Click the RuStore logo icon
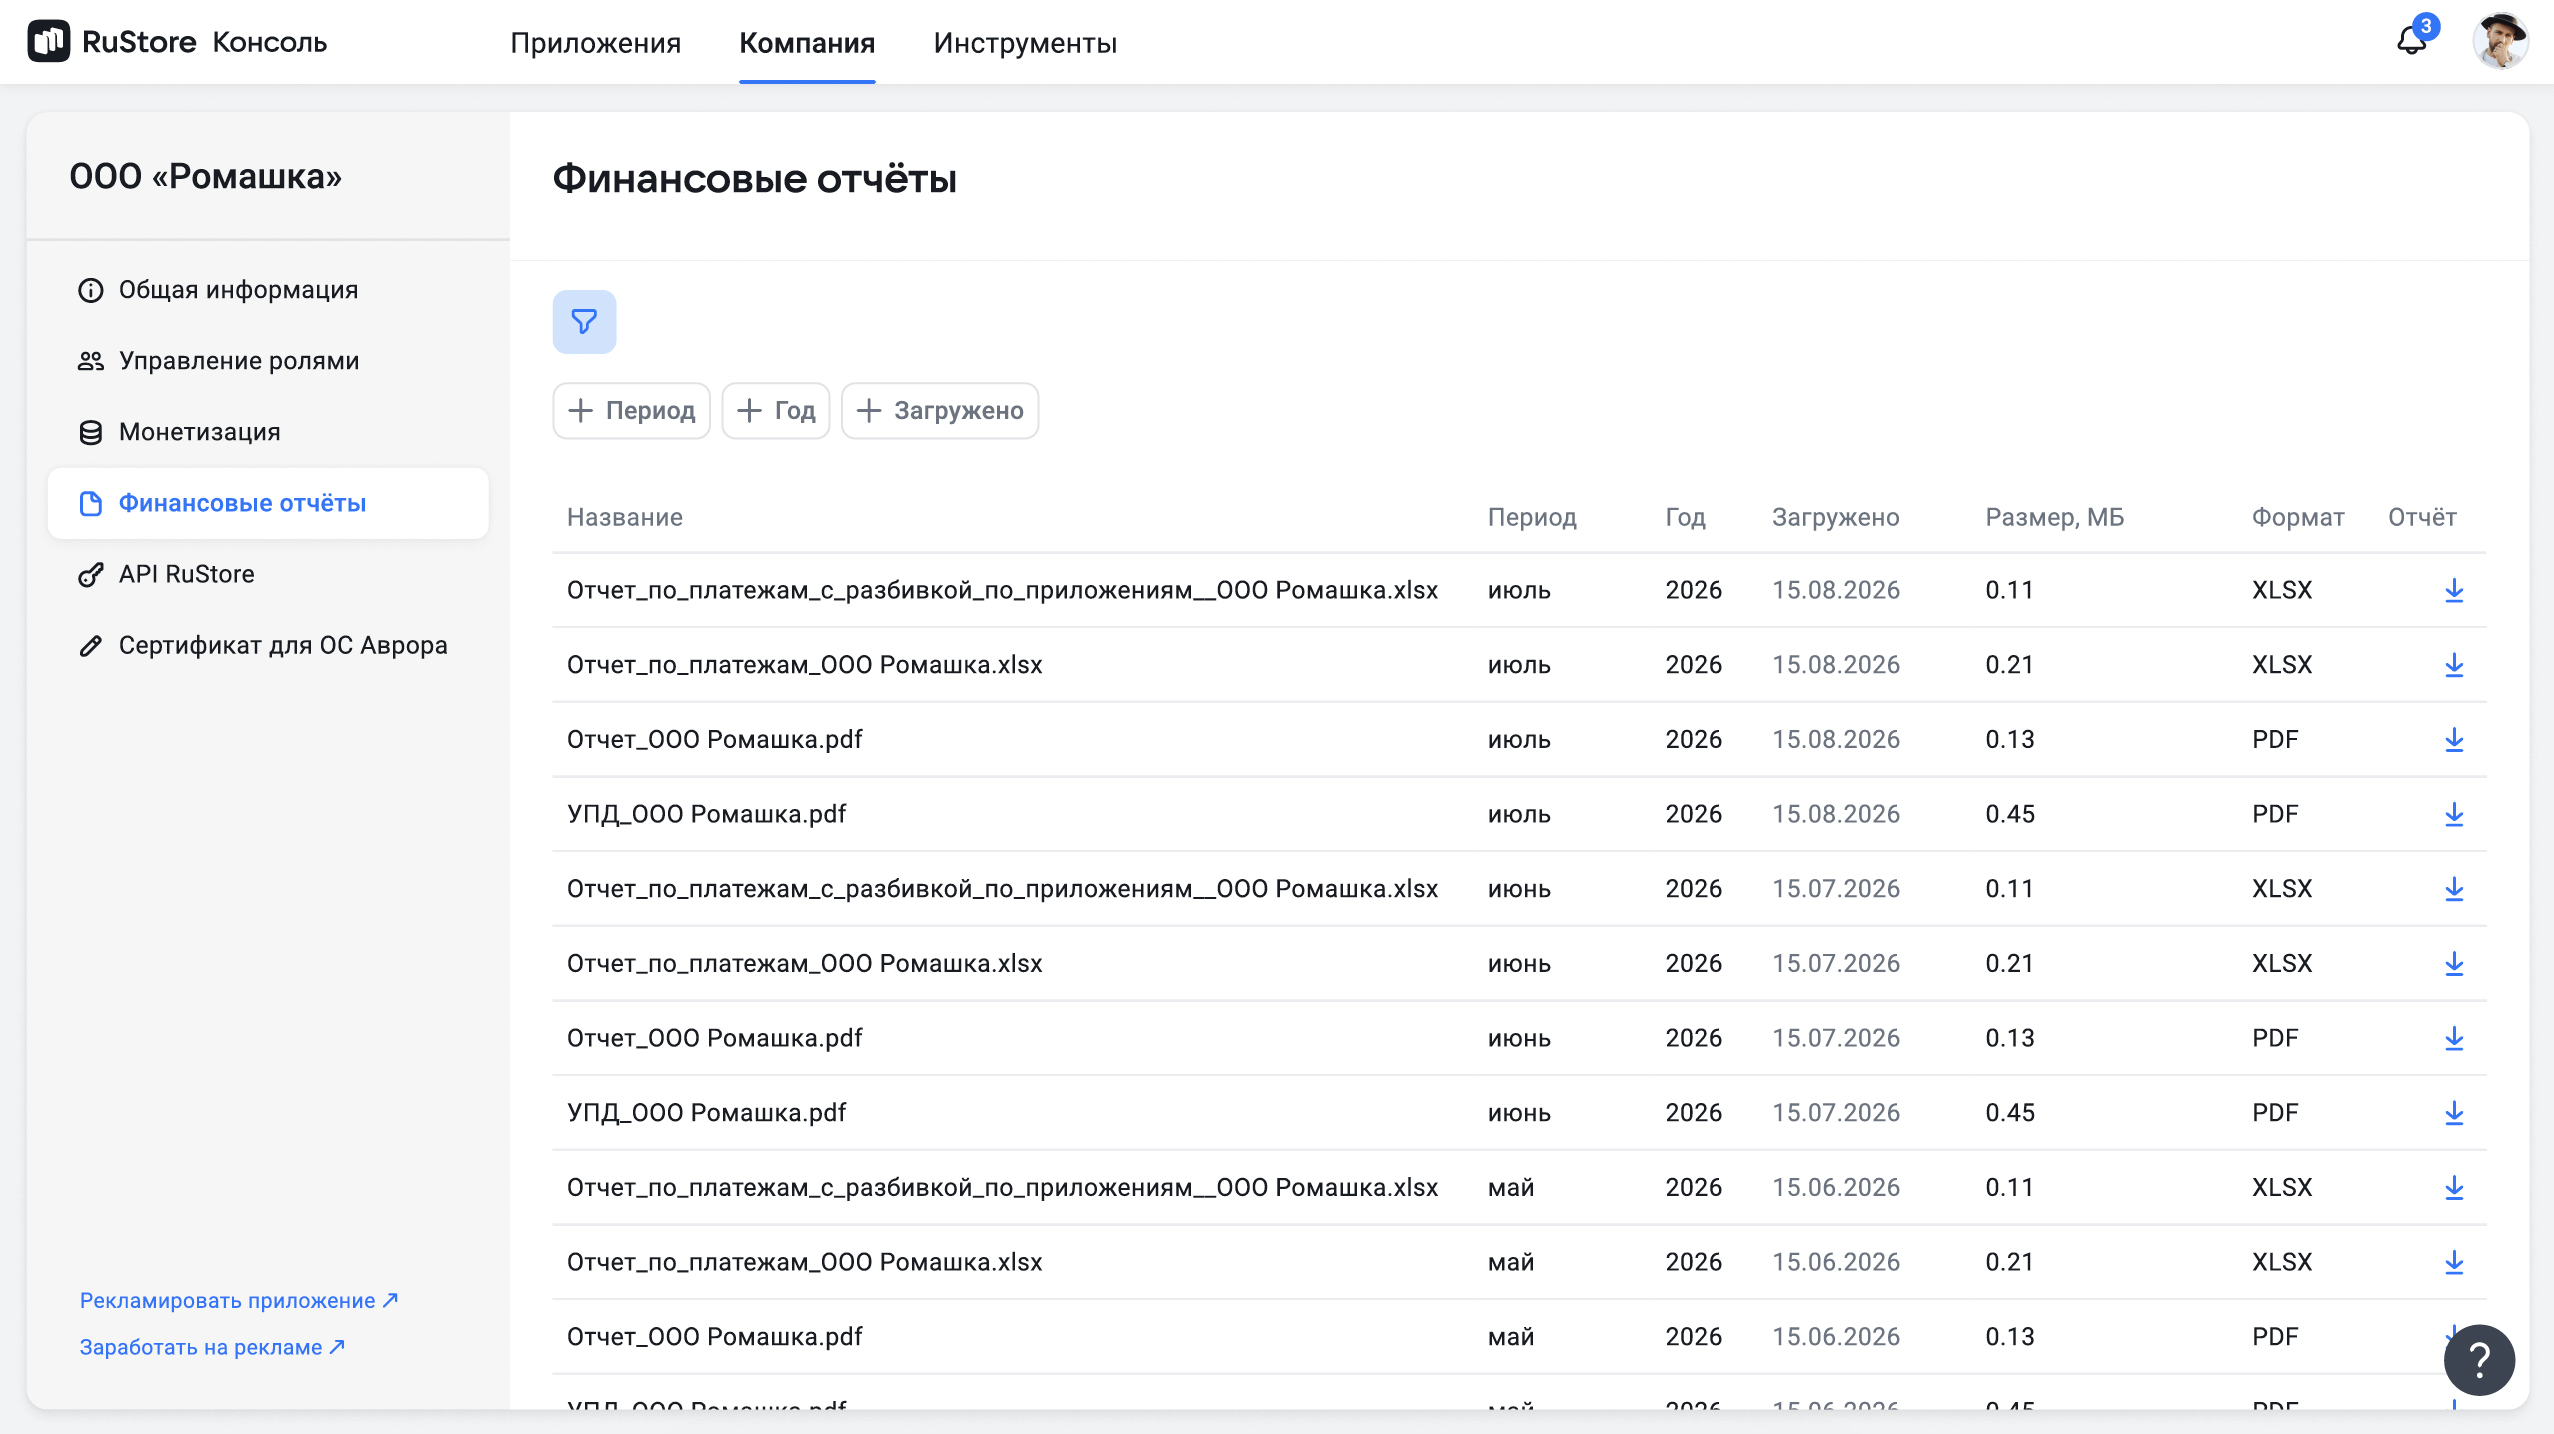Viewport: 2554px width, 1434px height. pos(48,42)
